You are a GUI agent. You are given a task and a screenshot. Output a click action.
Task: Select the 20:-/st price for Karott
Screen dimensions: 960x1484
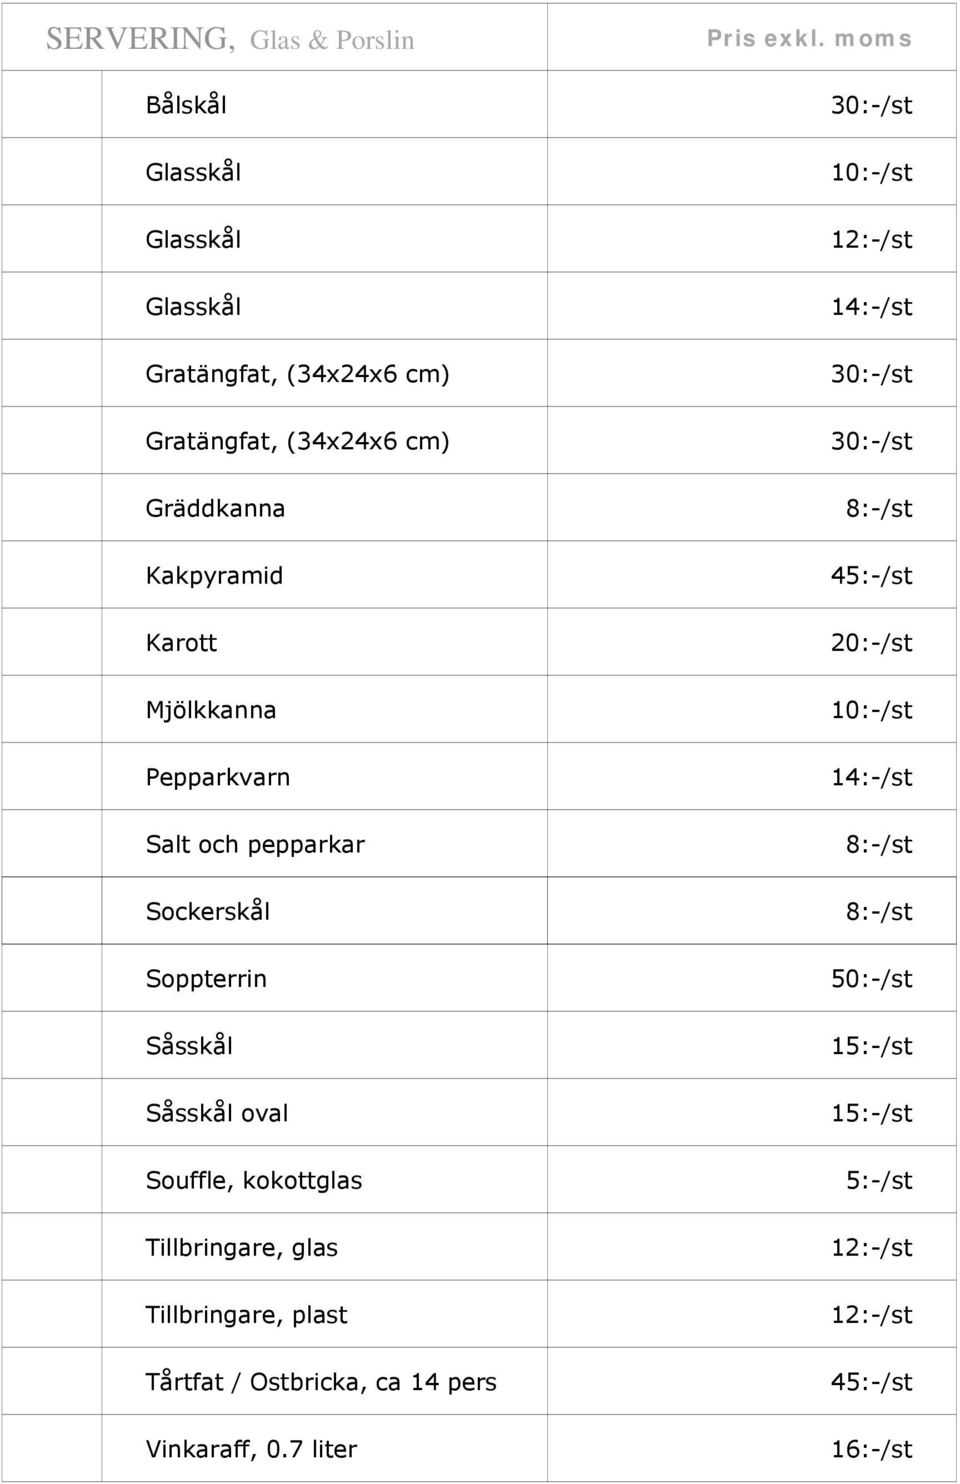click(x=871, y=642)
